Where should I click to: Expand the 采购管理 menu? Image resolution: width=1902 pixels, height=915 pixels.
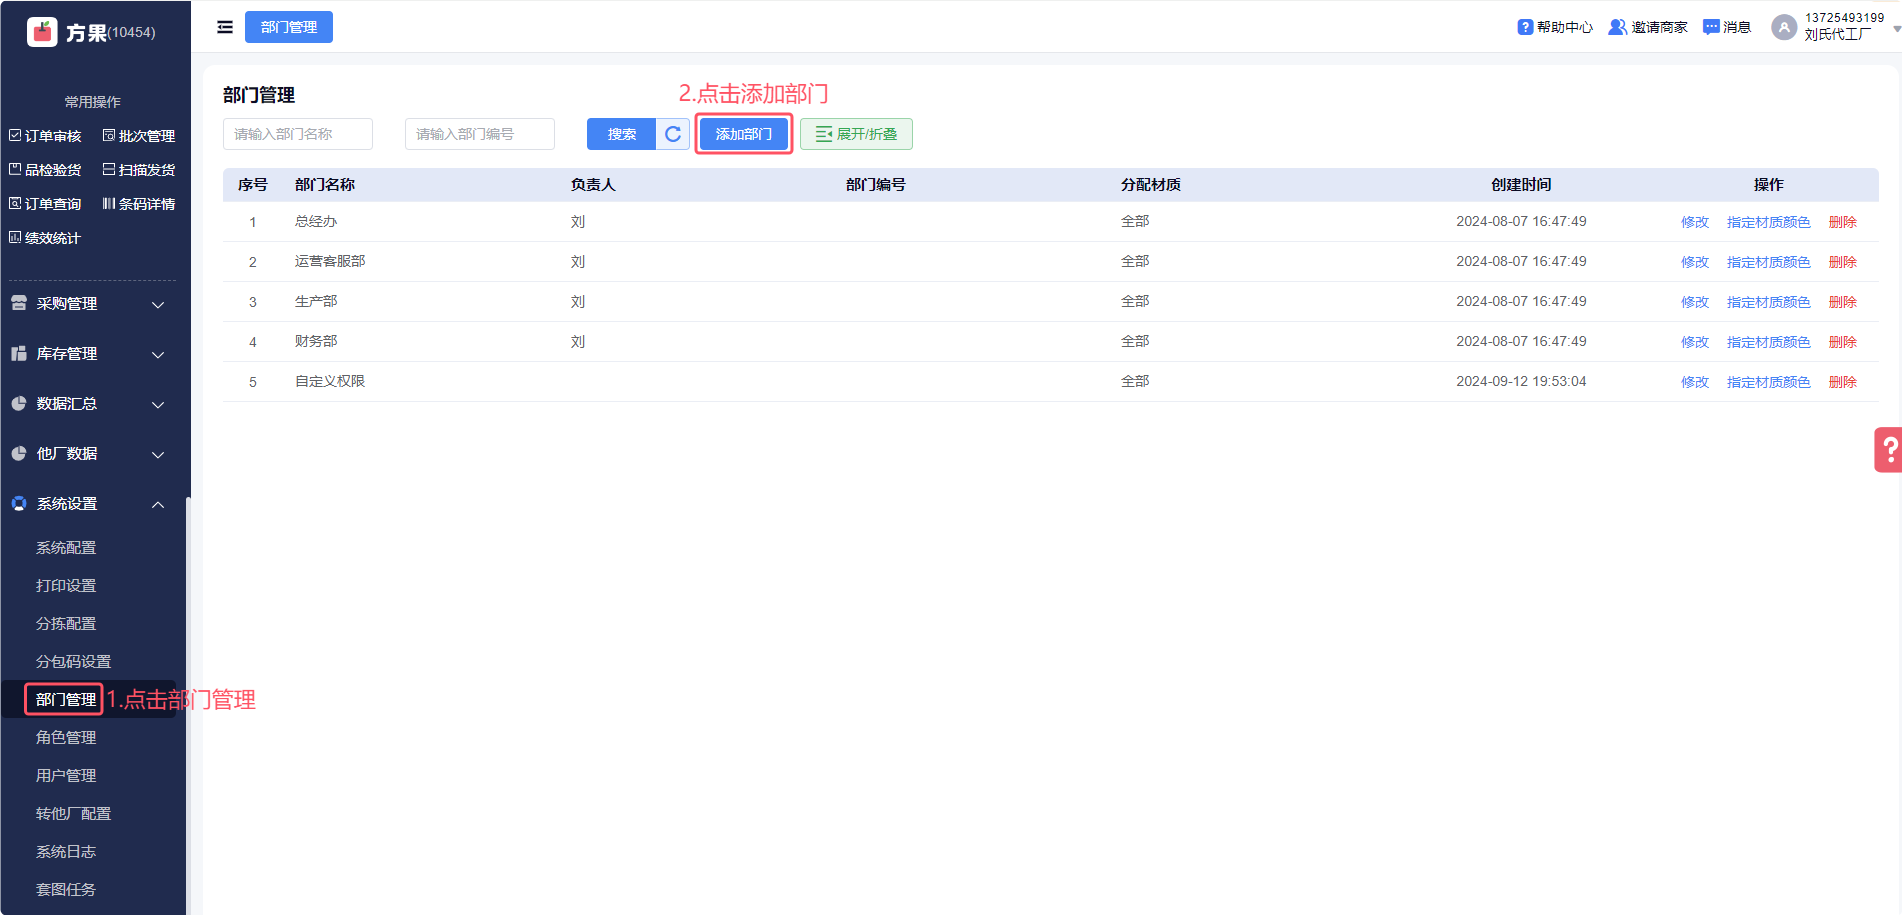point(88,304)
